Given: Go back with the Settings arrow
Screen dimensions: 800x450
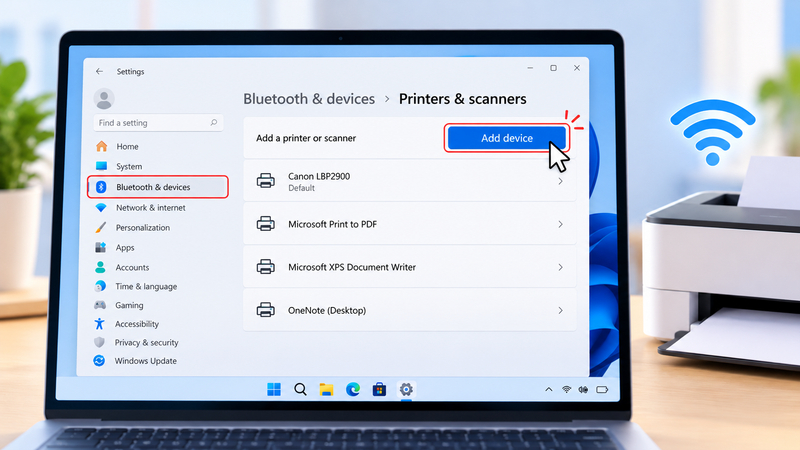Looking at the screenshot, I should [99, 71].
